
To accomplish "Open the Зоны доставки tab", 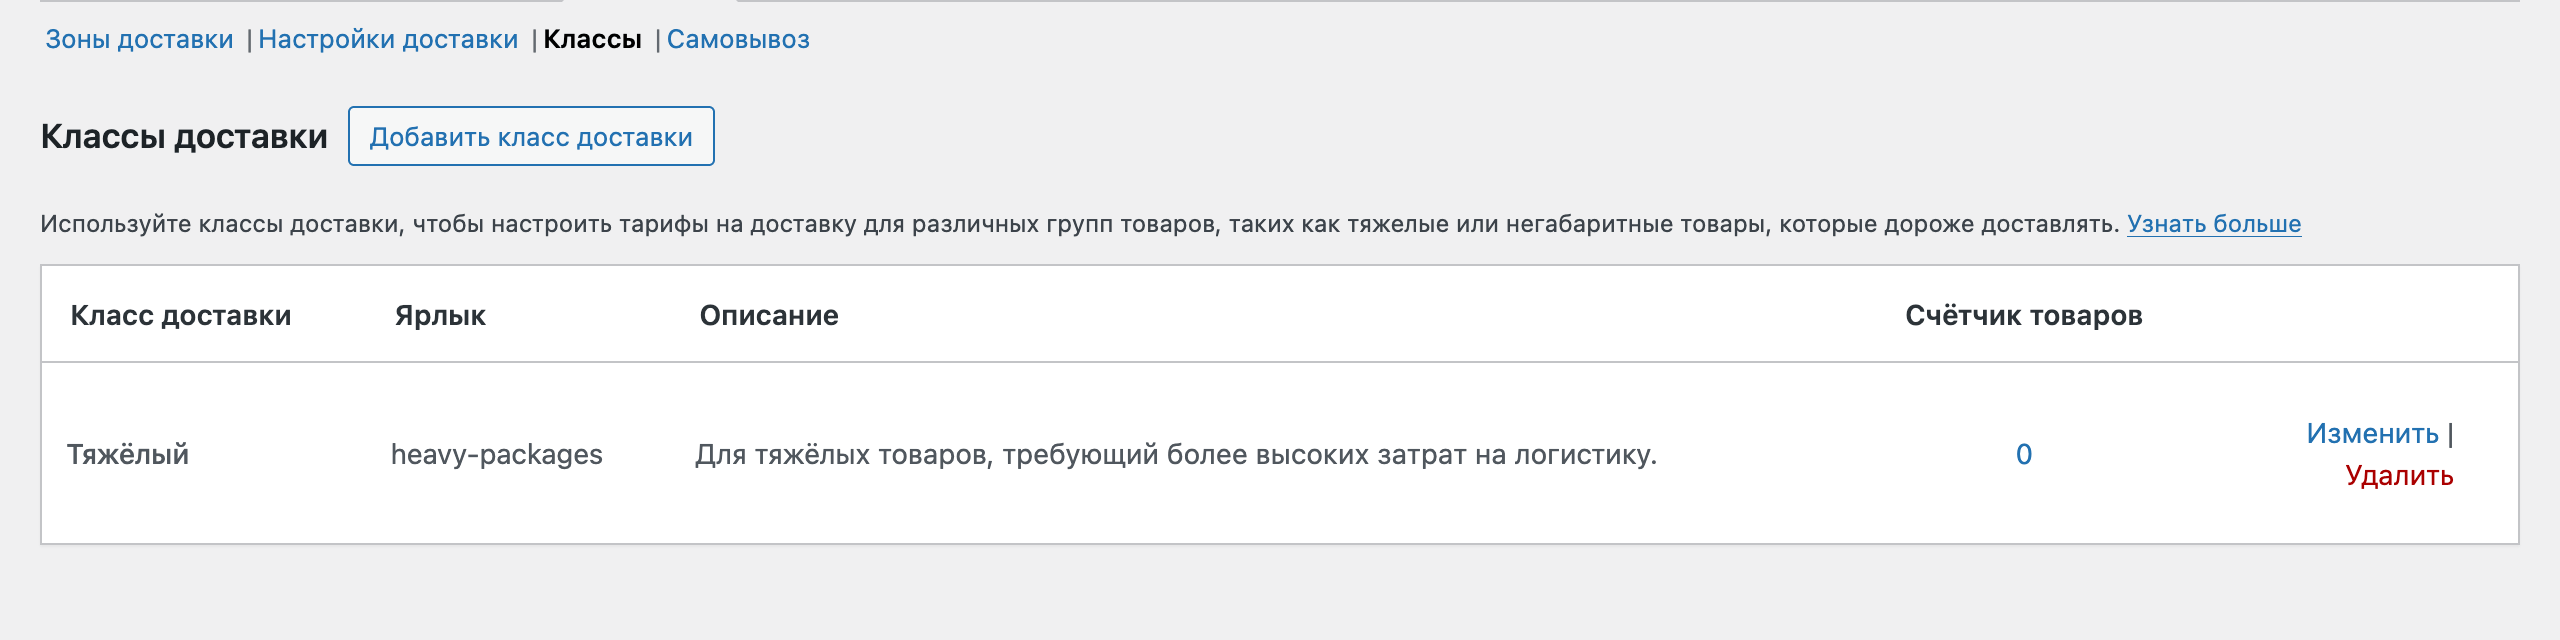I will pyautogui.click(x=139, y=40).
